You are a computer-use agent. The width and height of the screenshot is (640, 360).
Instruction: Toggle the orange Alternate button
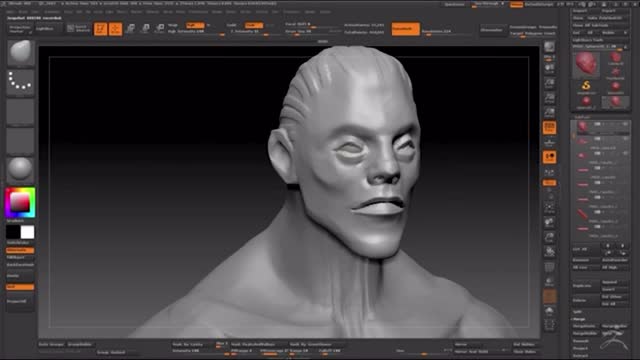point(20,251)
